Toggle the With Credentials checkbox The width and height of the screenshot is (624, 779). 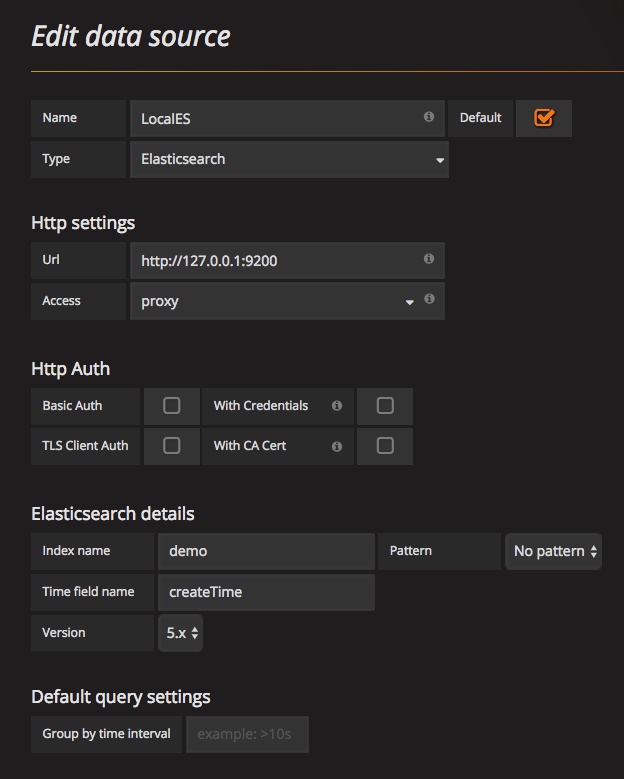[x=385, y=406]
